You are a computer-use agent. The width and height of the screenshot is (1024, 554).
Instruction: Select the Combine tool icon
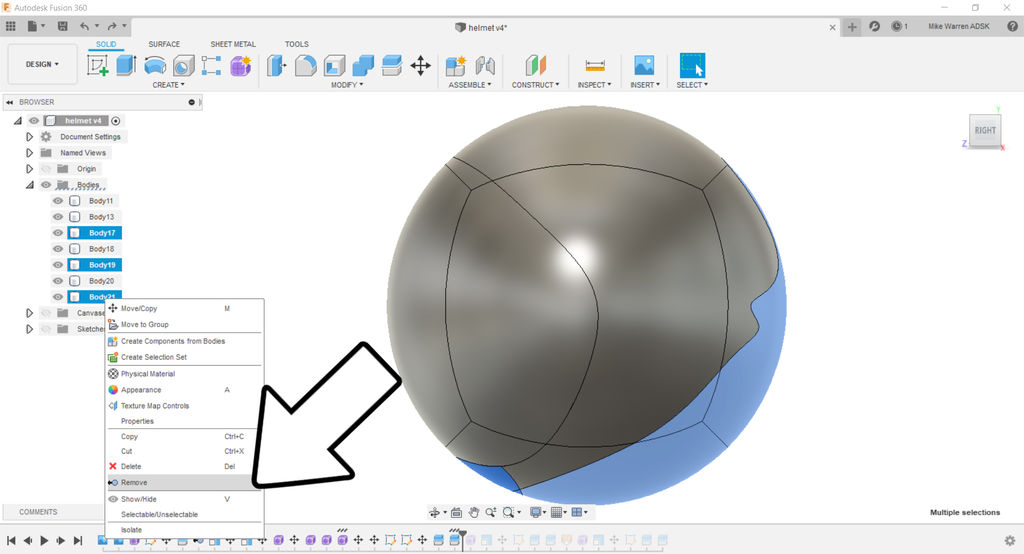[x=363, y=65]
